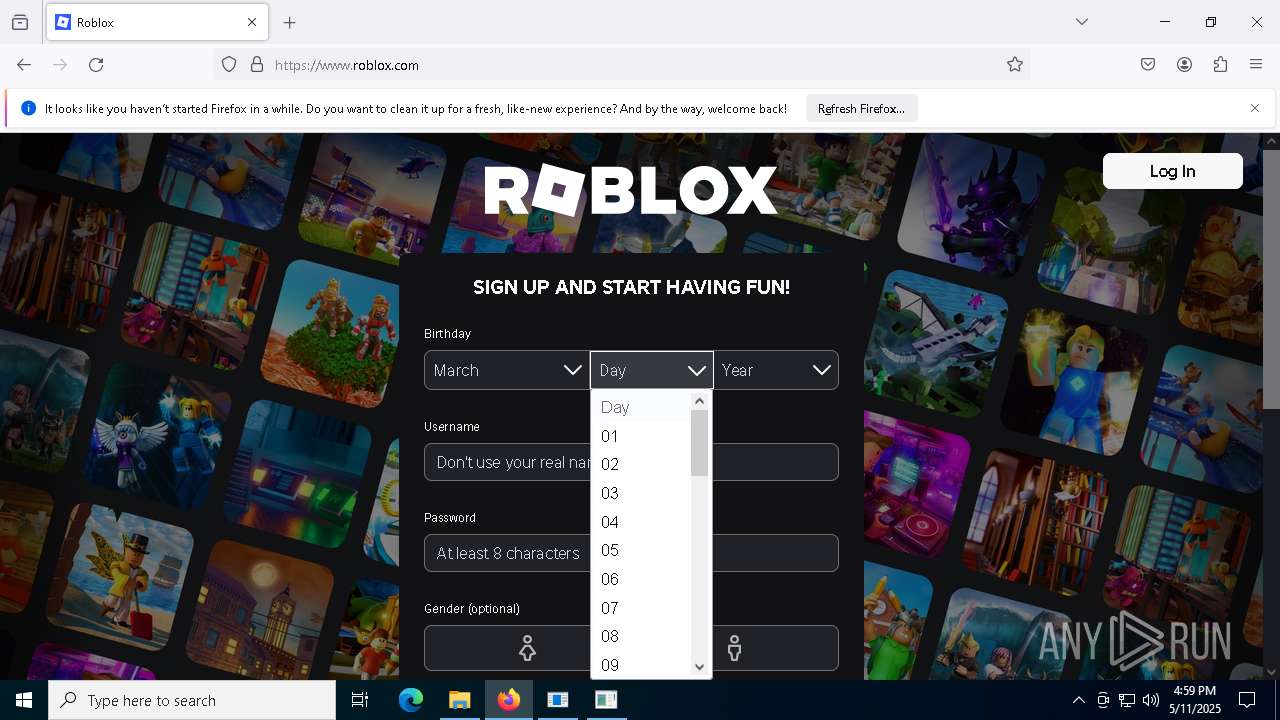Focus the Username input field

coord(631,462)
